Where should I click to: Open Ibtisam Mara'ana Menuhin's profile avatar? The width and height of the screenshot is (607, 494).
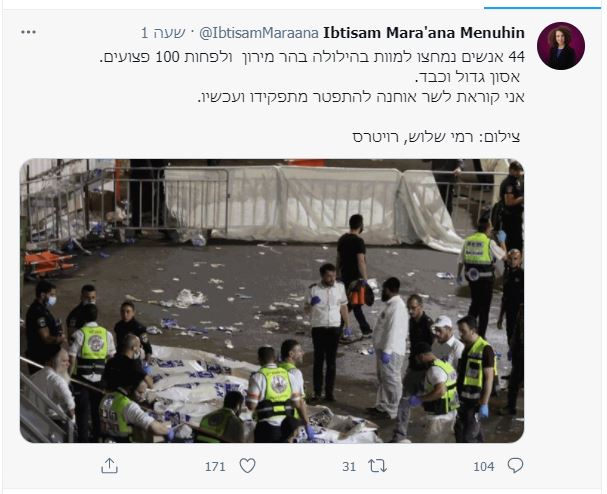pos(561,46)
